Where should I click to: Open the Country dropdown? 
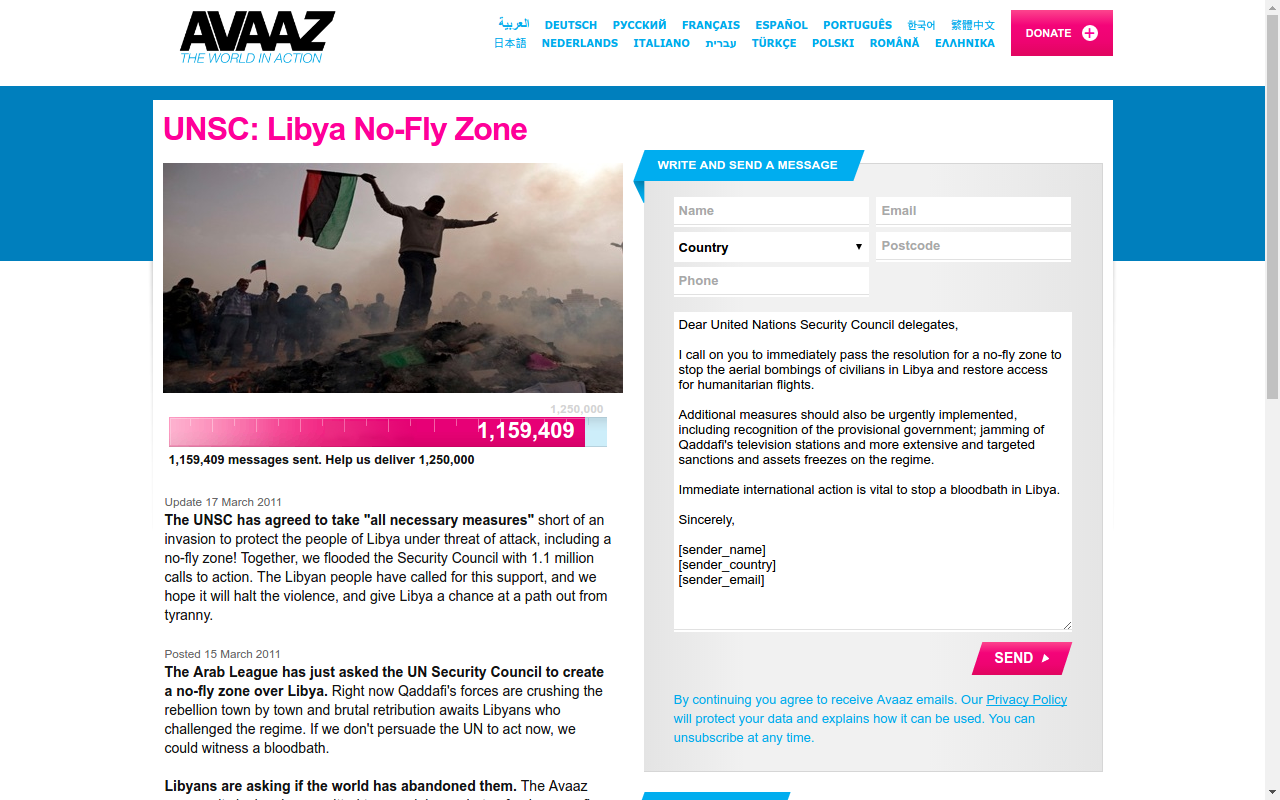pos(771,247)
